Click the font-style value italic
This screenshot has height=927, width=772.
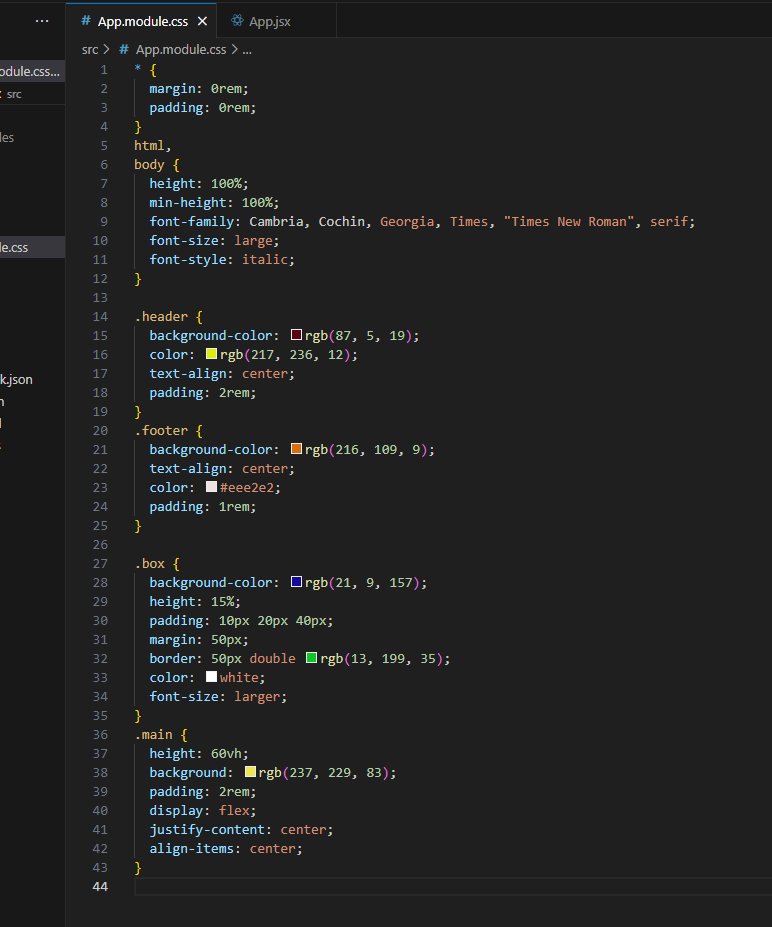point(265,260)
